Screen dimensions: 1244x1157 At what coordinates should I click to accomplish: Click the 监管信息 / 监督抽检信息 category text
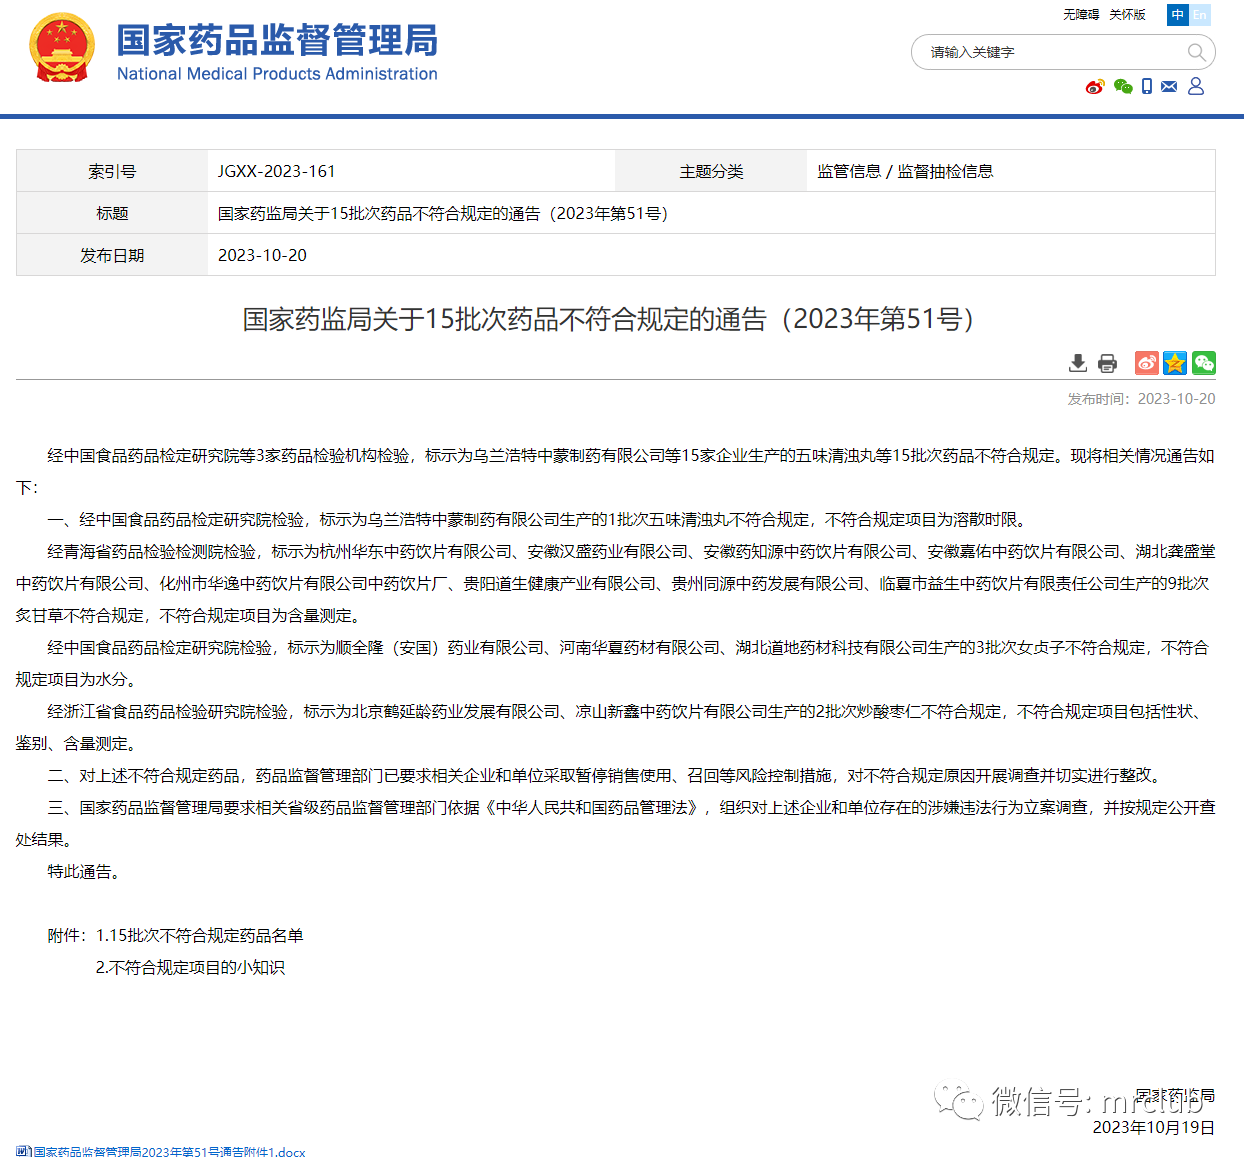pyautogui.click(x=905, y=171)
